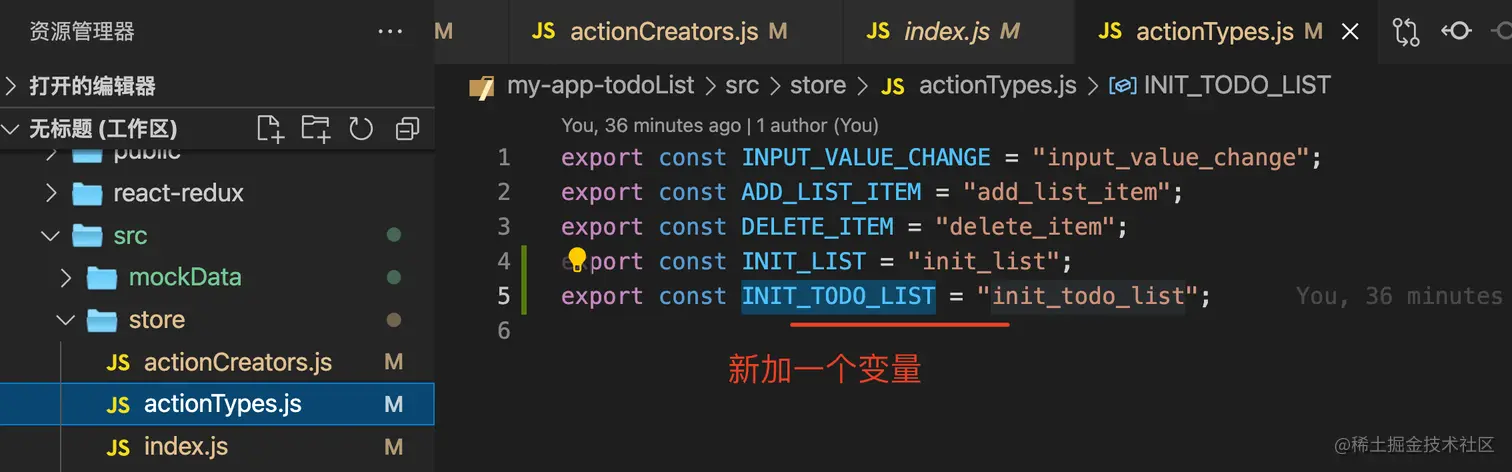Click the M status badge beside actionTypes.js

(x=394, y=404)
